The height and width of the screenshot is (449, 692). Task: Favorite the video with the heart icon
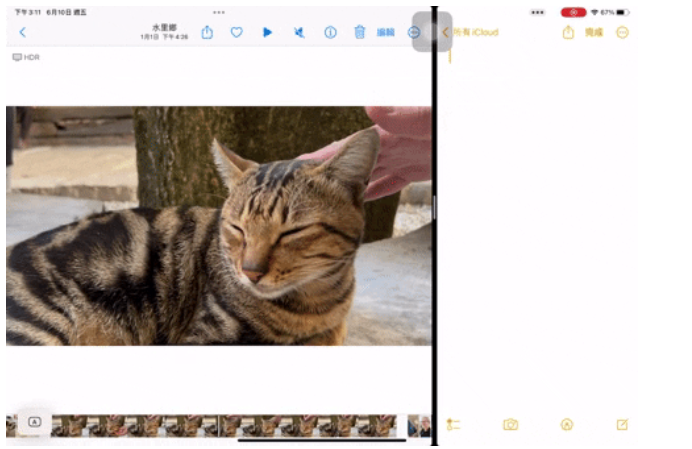point(237,32)
